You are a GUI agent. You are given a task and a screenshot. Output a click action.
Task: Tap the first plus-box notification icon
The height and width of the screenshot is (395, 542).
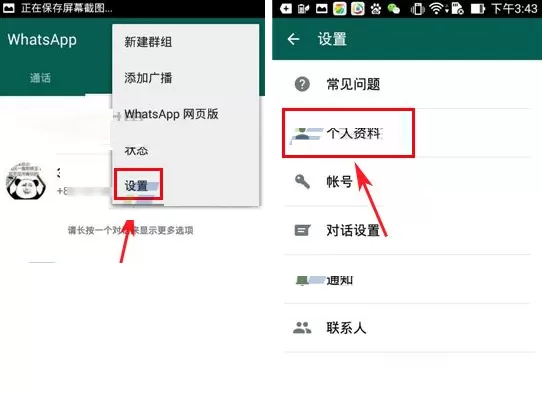[x=286, y=9]
